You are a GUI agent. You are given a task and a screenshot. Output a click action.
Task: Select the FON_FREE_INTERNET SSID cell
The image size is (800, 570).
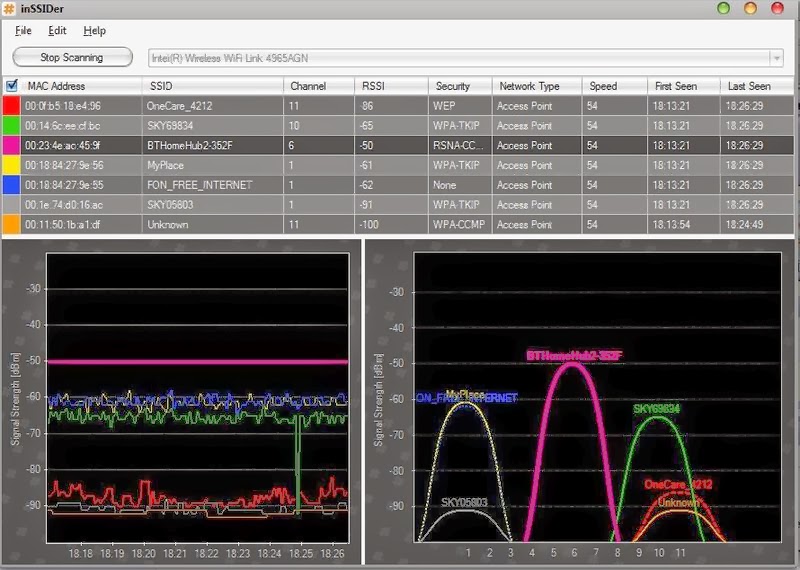coord(213,185)
